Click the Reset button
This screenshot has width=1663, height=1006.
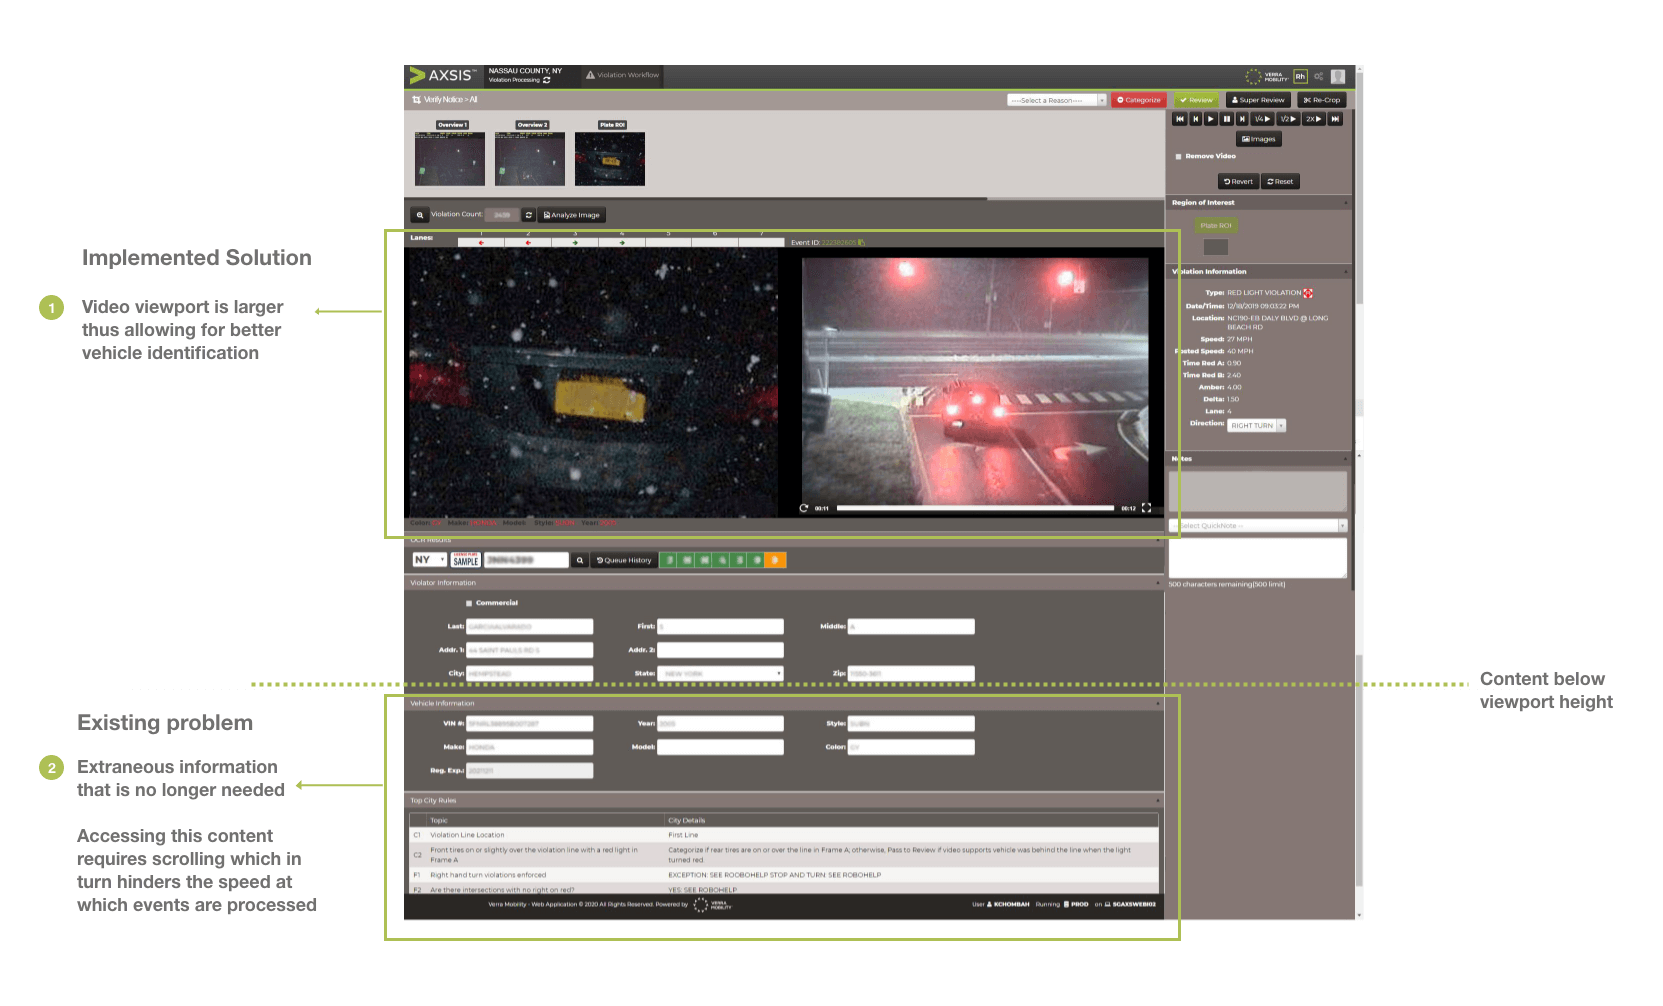(1280, 182)
